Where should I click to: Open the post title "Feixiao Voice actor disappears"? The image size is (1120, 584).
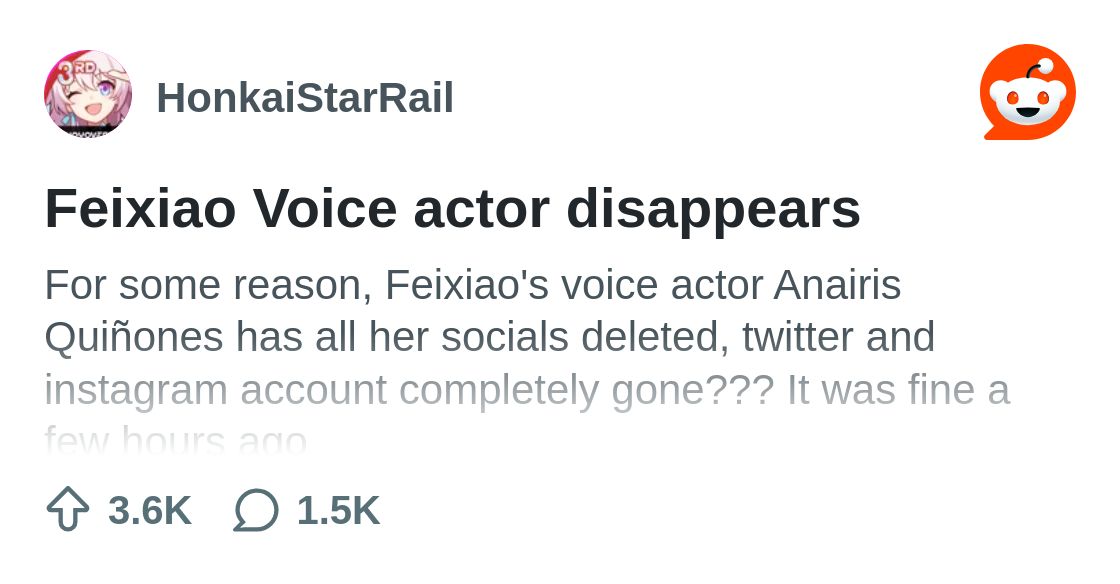click(453, 210)
